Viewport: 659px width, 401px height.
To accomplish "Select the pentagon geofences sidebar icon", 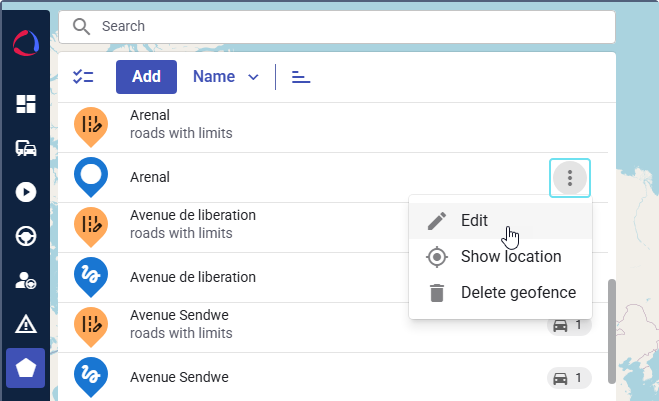I will pos(26,367).
